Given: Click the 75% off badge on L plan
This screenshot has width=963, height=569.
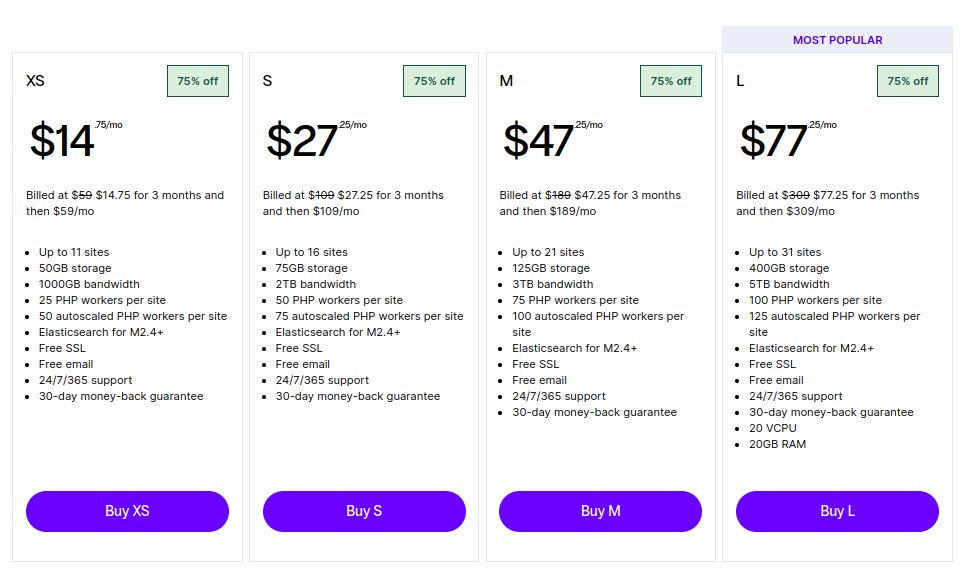Looking at the screenshot, I should tap(908, 81).
